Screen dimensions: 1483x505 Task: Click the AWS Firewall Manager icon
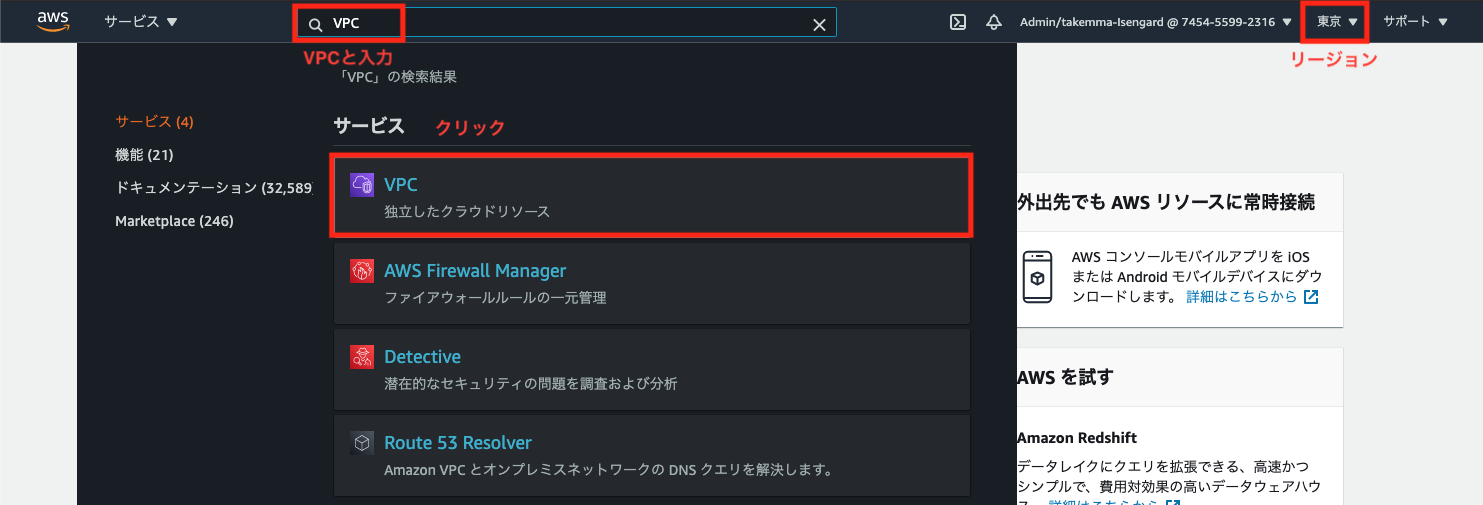362,271
